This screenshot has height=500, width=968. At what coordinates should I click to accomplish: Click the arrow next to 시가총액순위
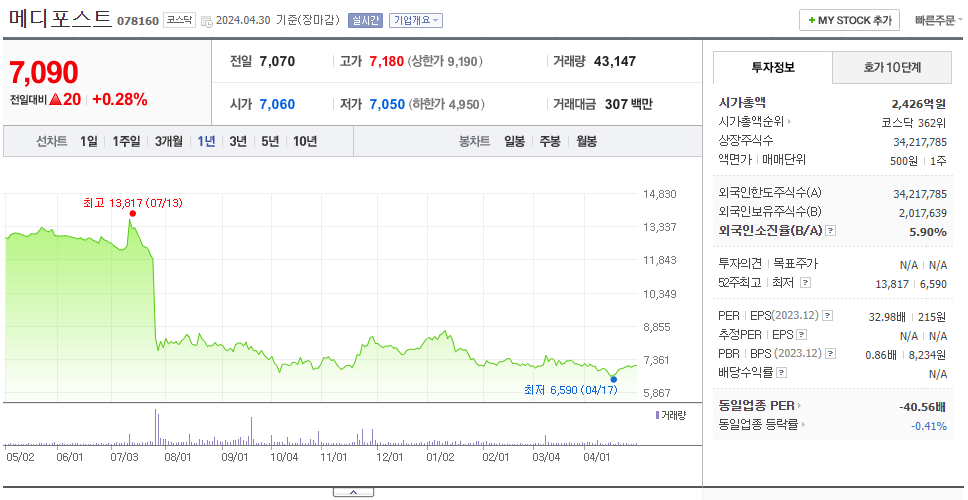point(789,122)
